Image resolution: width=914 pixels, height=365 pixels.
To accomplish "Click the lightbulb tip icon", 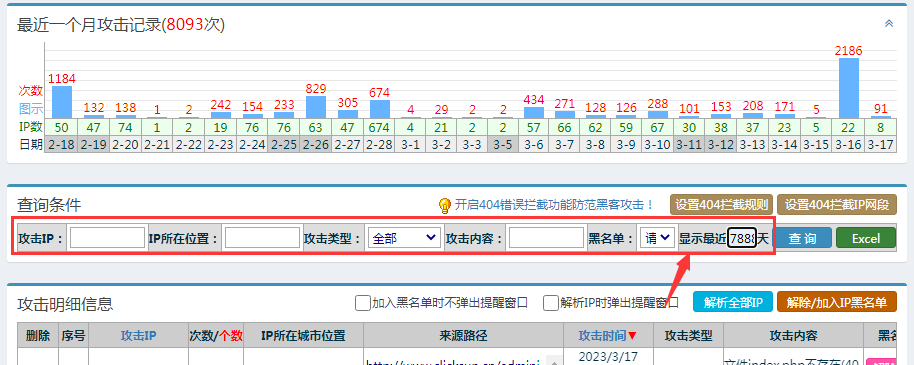I will click(445, 205).
